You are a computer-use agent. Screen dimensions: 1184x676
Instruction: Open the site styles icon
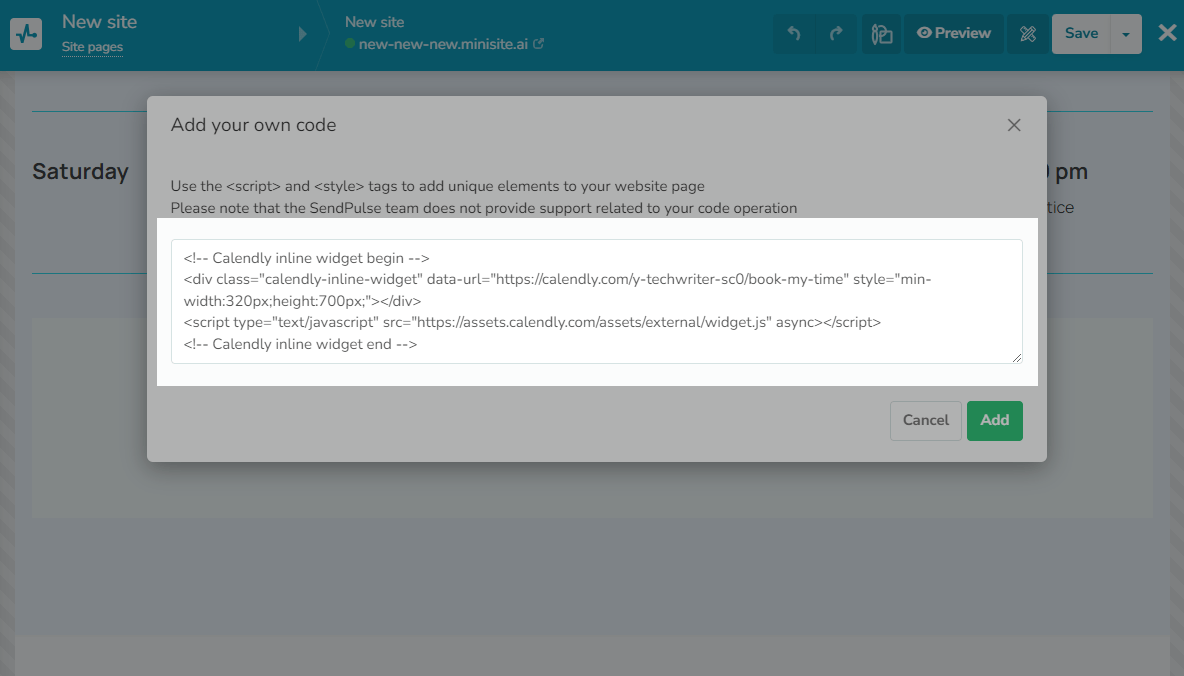pos(881,34)
